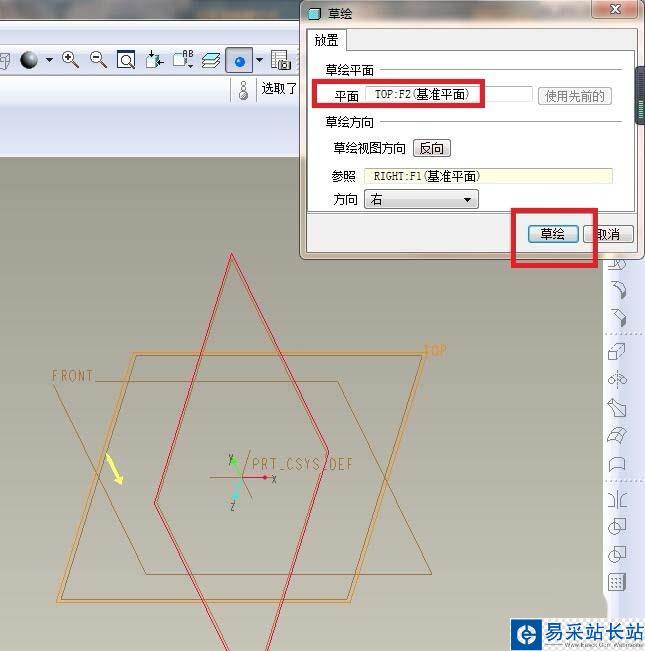Toggle the highlighted blue dot view button
The height and width of the screenshot is (651, 645).
239,61
